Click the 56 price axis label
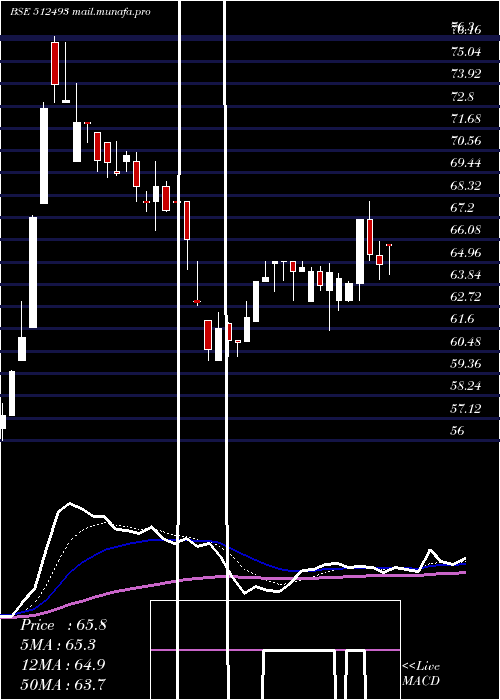This screenshot has width=500, height=700. click(x=458, y=430)
